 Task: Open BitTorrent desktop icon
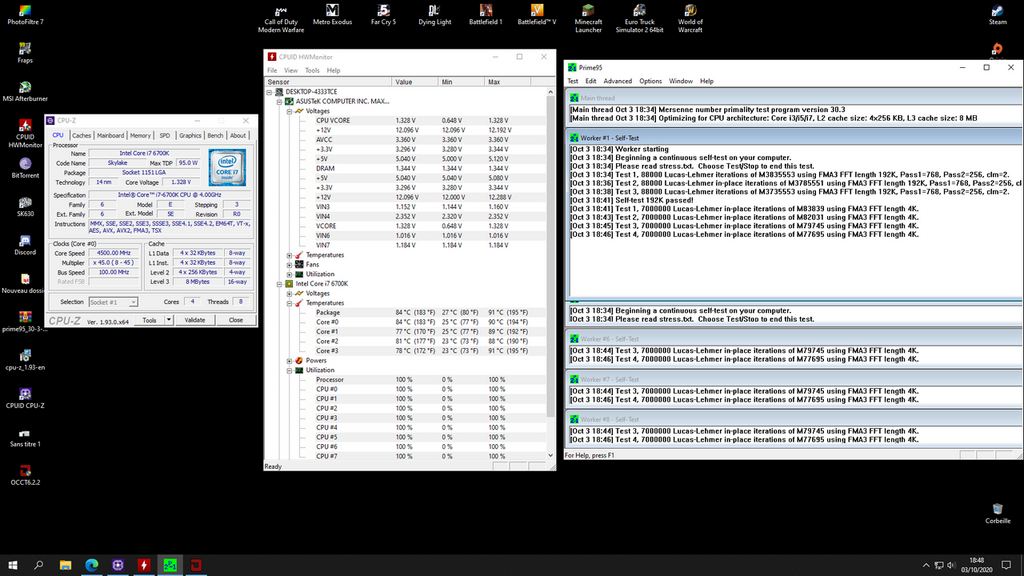point(25,168)
